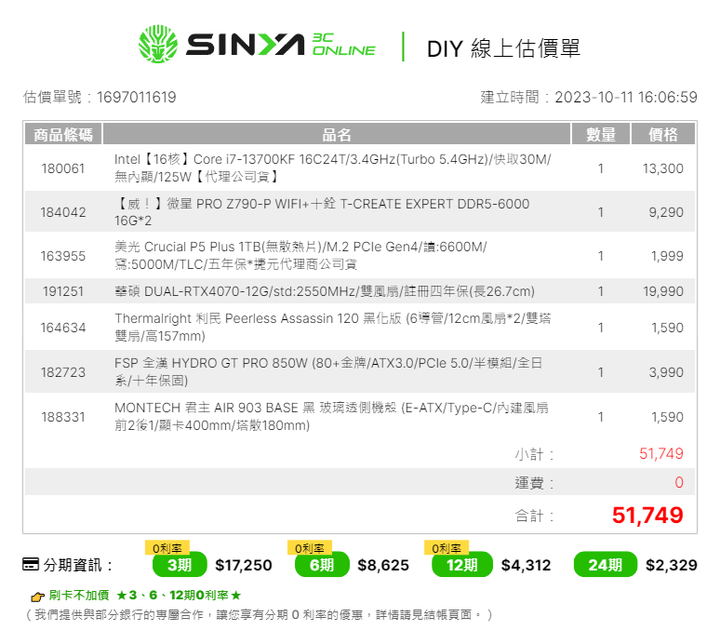Click the 運費 label
Image resolution: width=720 pixels, height=644 pixels.
tap(534, 483)
